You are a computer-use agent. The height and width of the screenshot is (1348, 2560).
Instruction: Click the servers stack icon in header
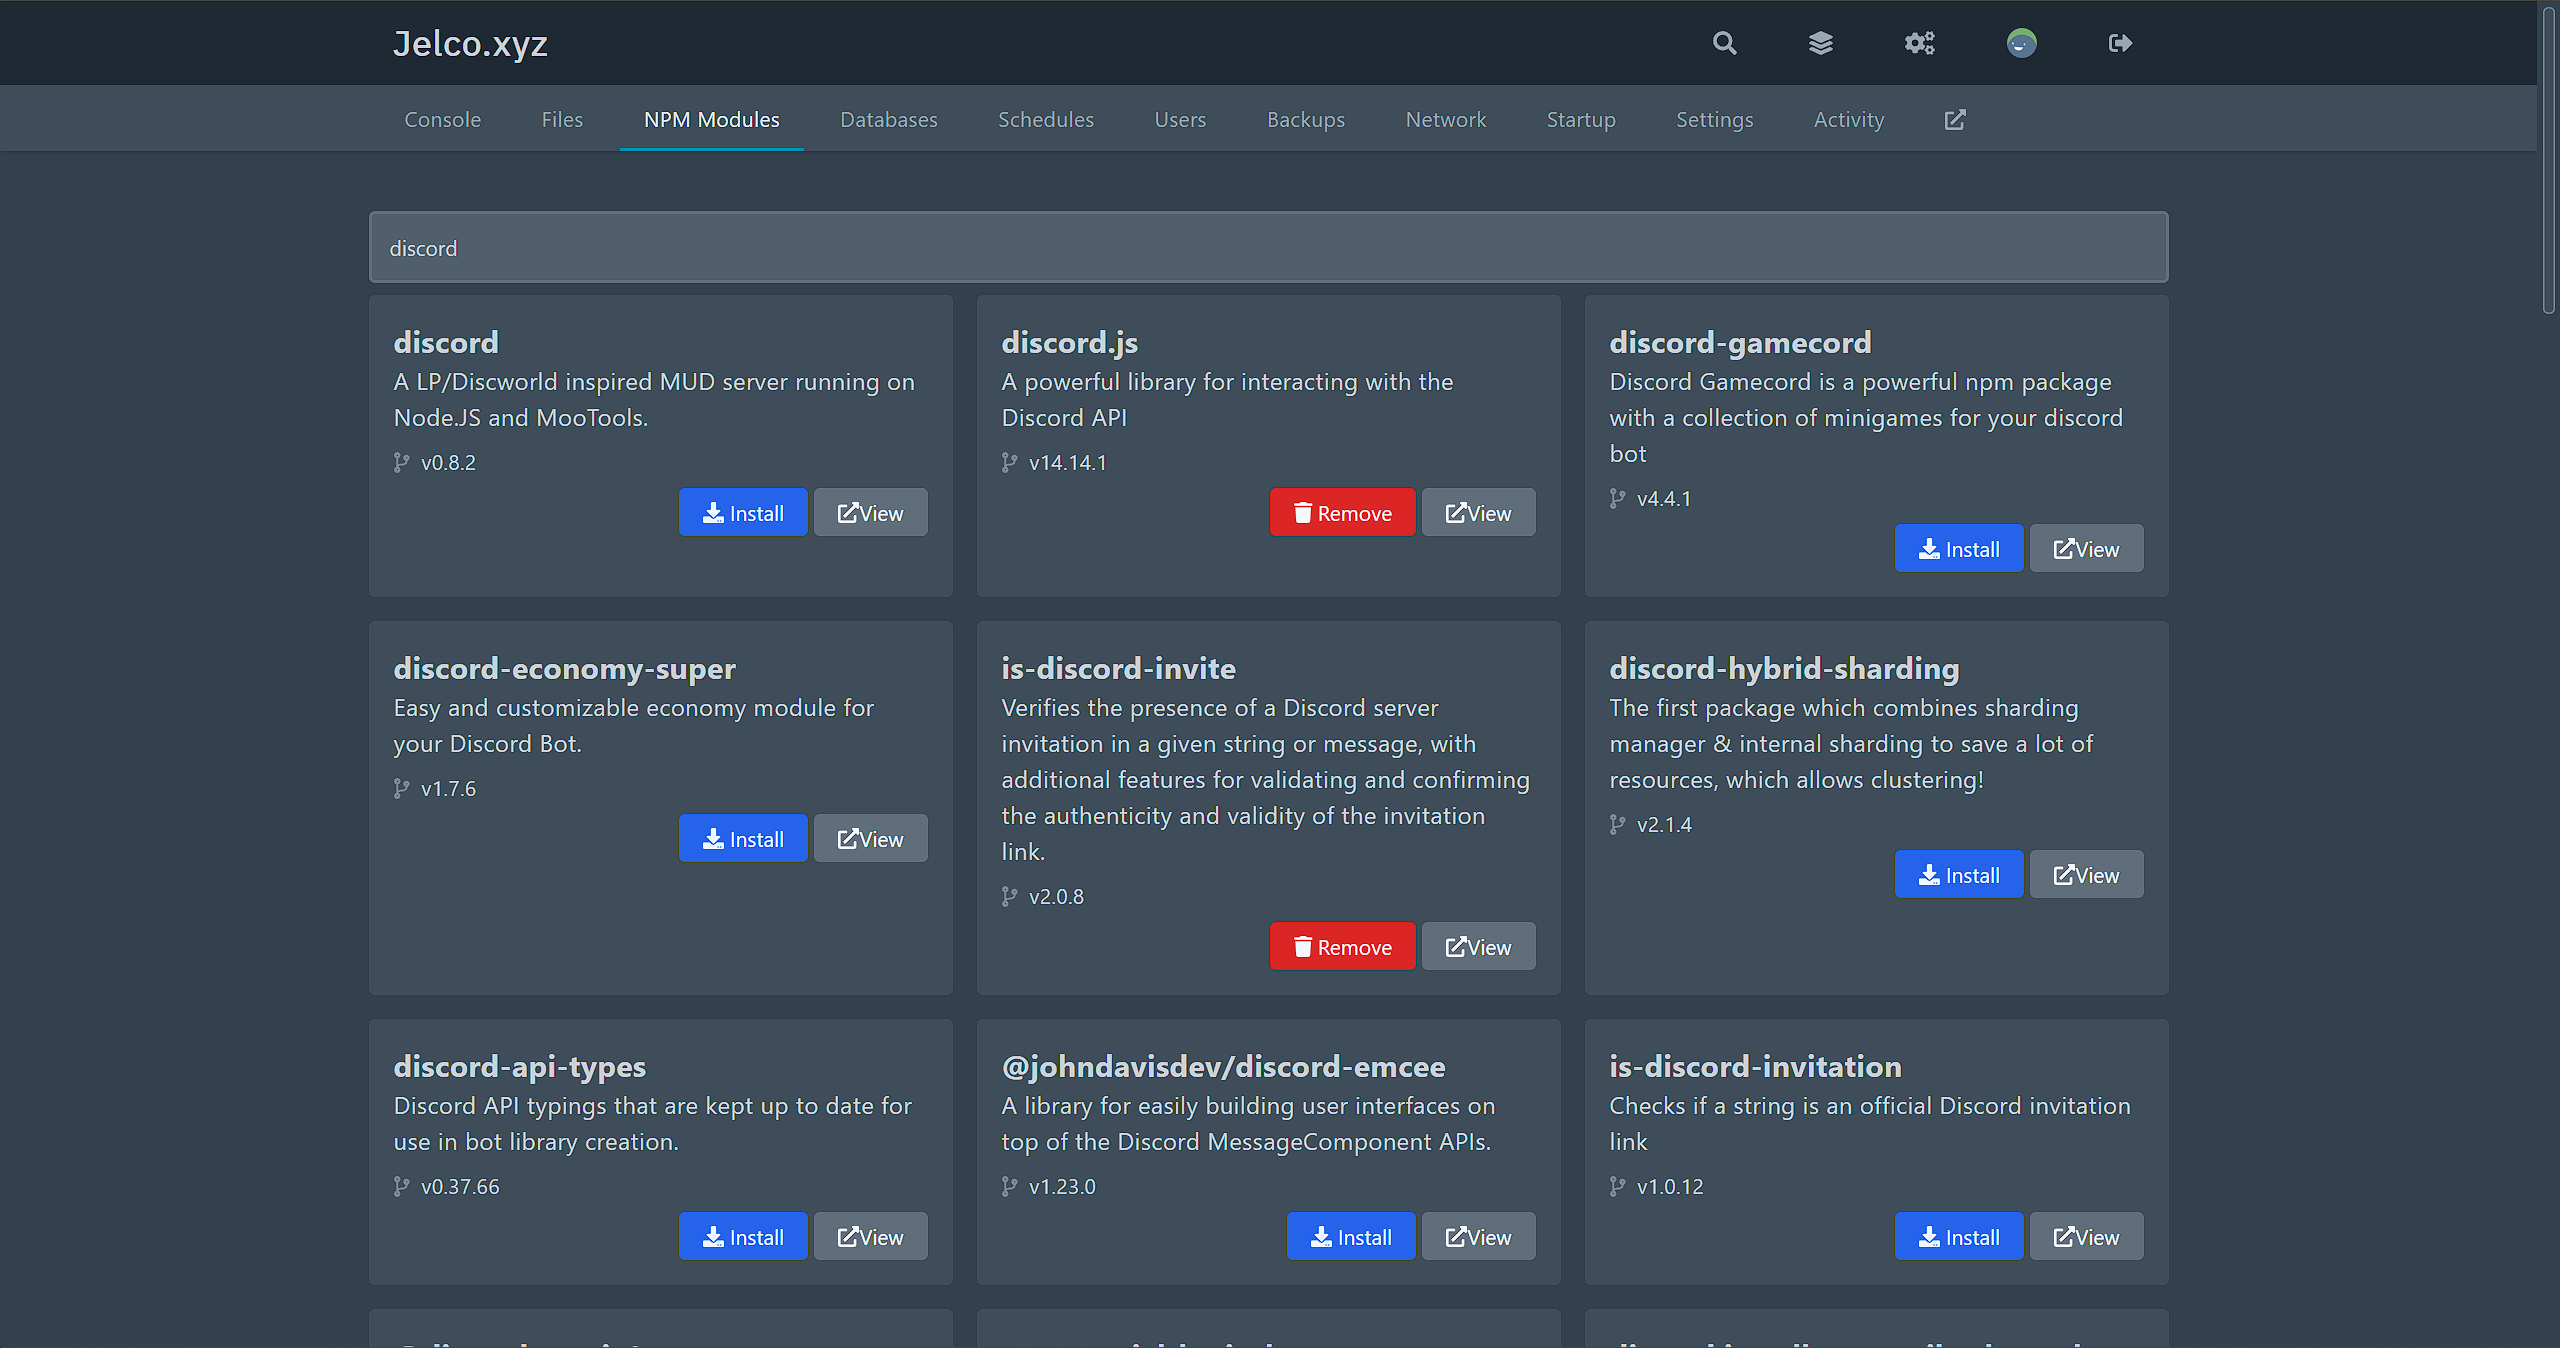tap(1821, 43)
